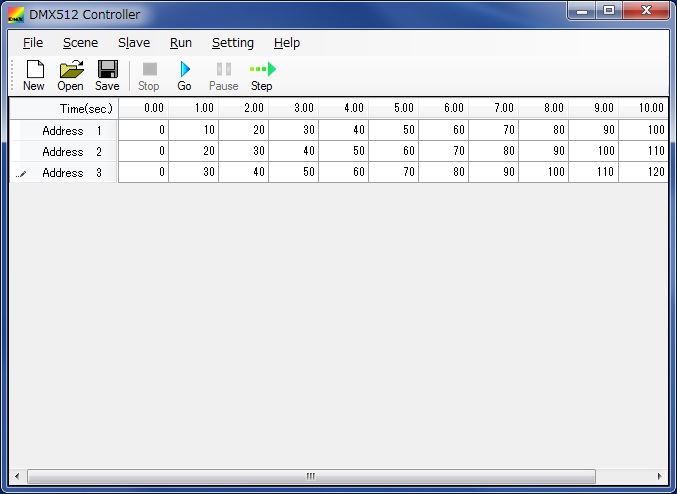Screen dimensions: 677x494
Task: Click Address 3 cell with value 120
Action: coord(643,172)
